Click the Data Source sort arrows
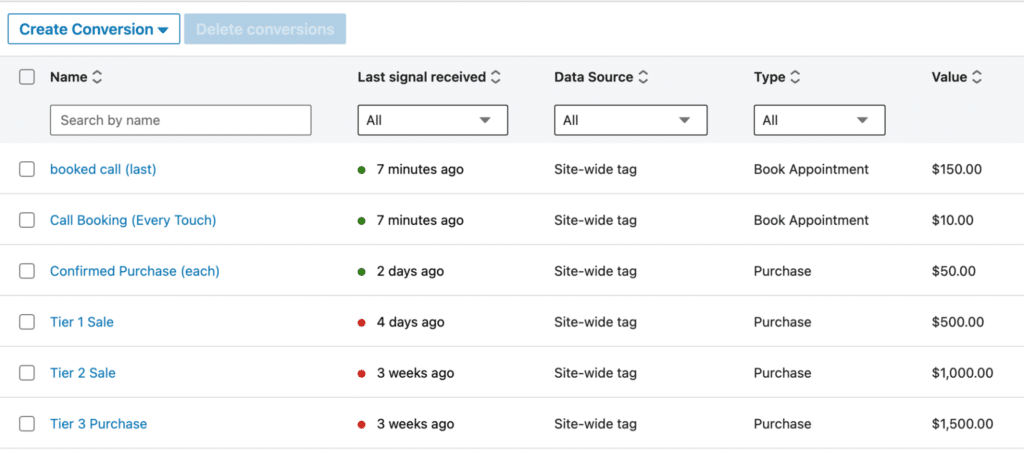Image resolution: width=1024 pixels, height=453 pixels. [643, 77]
